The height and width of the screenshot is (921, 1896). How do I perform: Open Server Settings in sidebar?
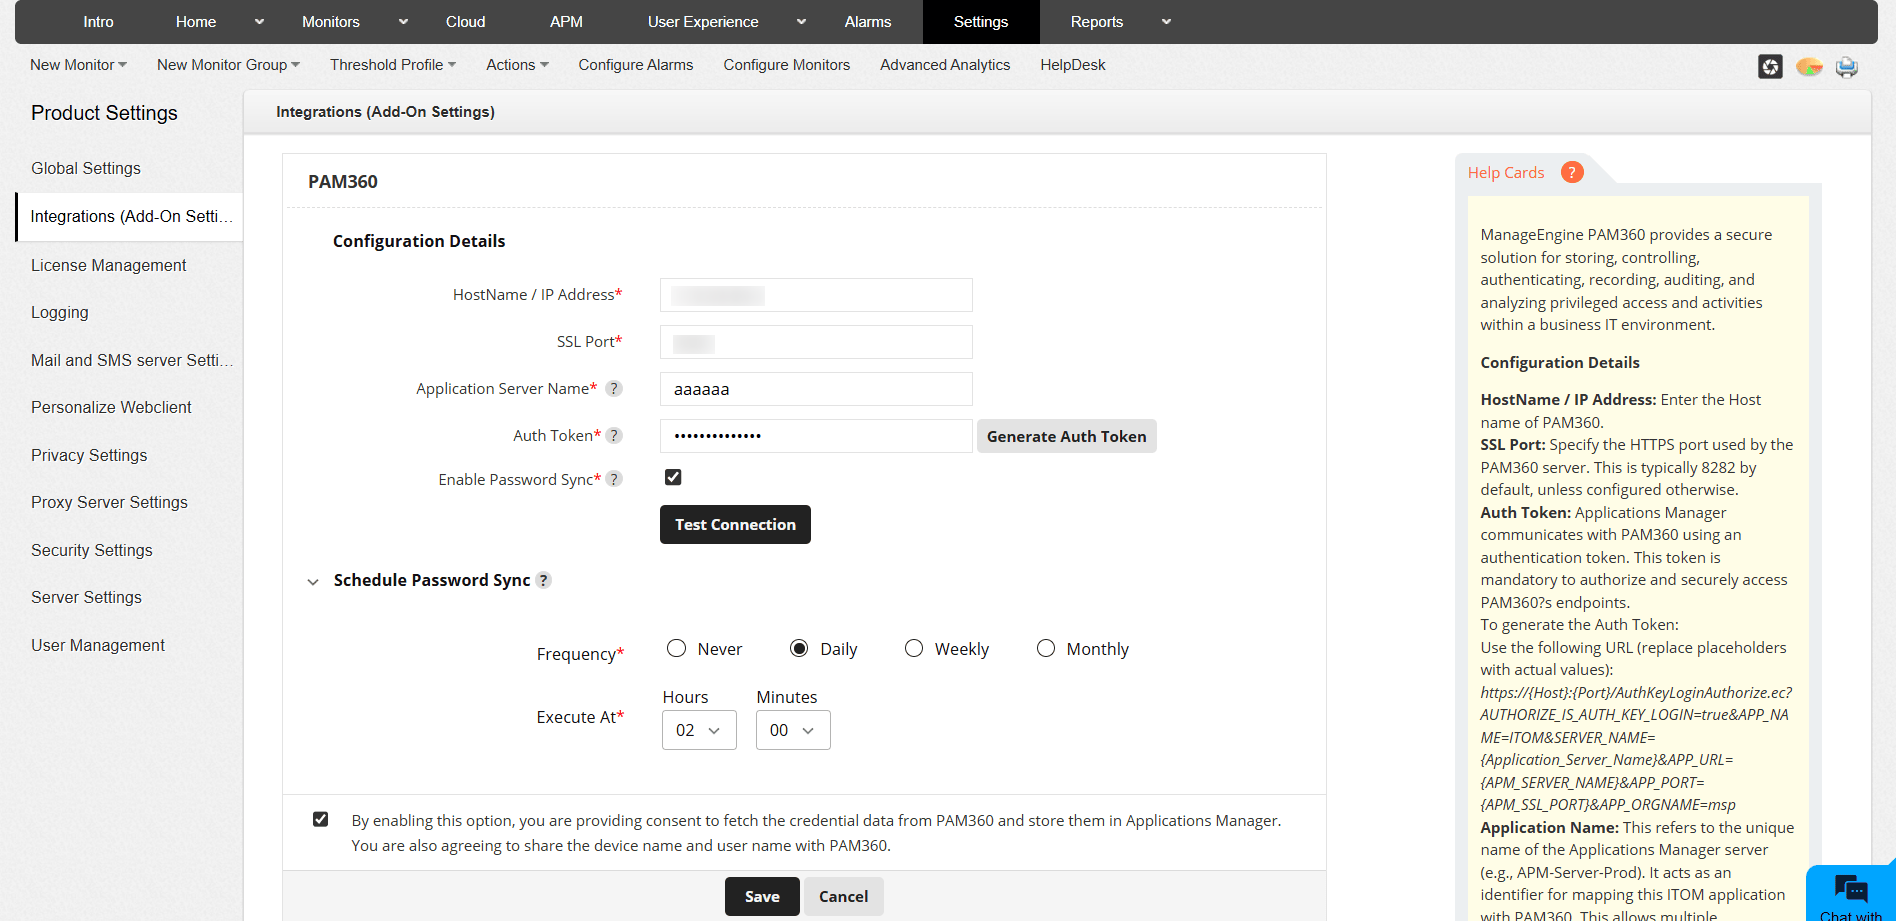(x=86, y=597)
